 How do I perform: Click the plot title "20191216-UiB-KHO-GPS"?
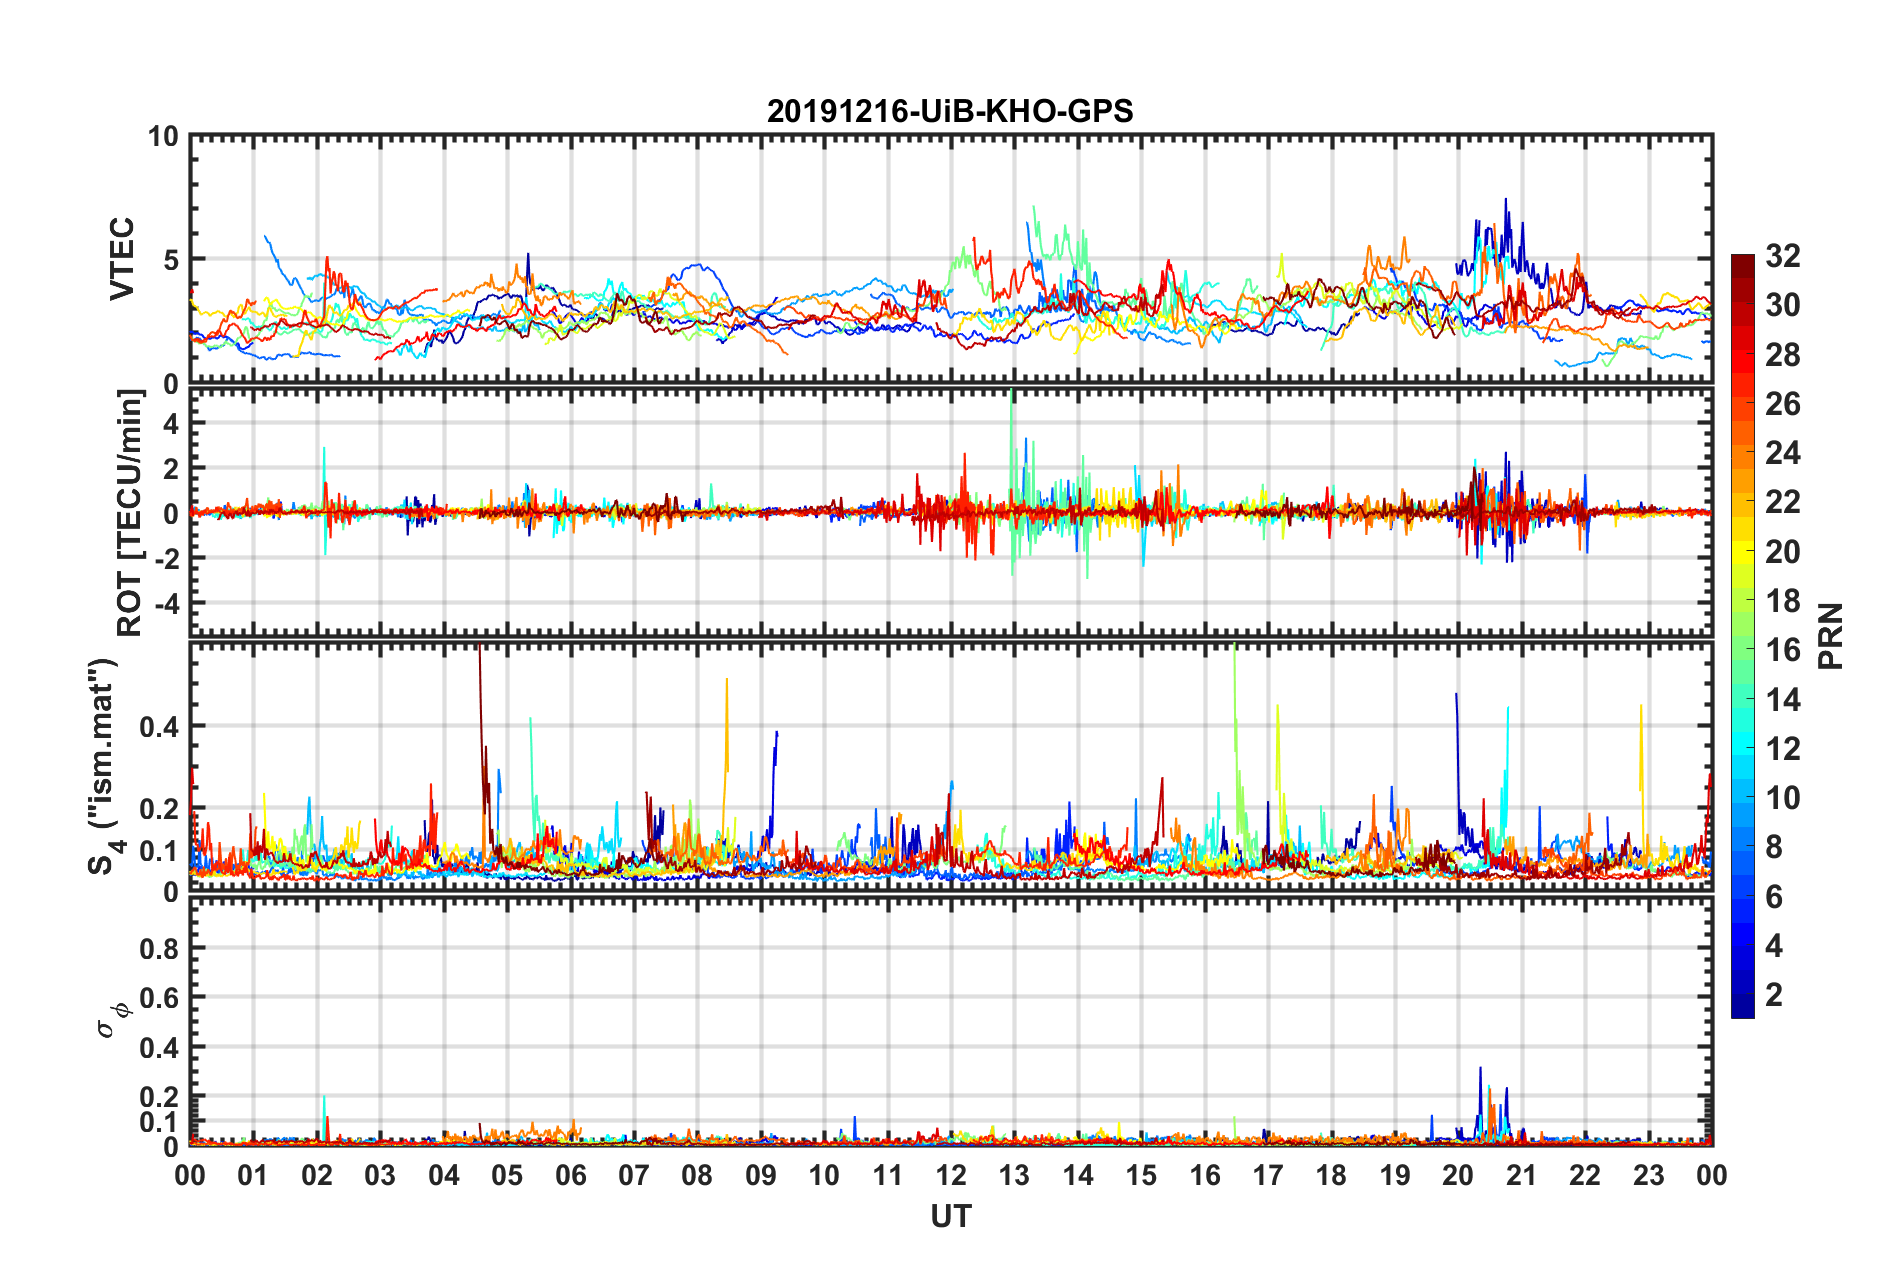(x=950, y=111)
